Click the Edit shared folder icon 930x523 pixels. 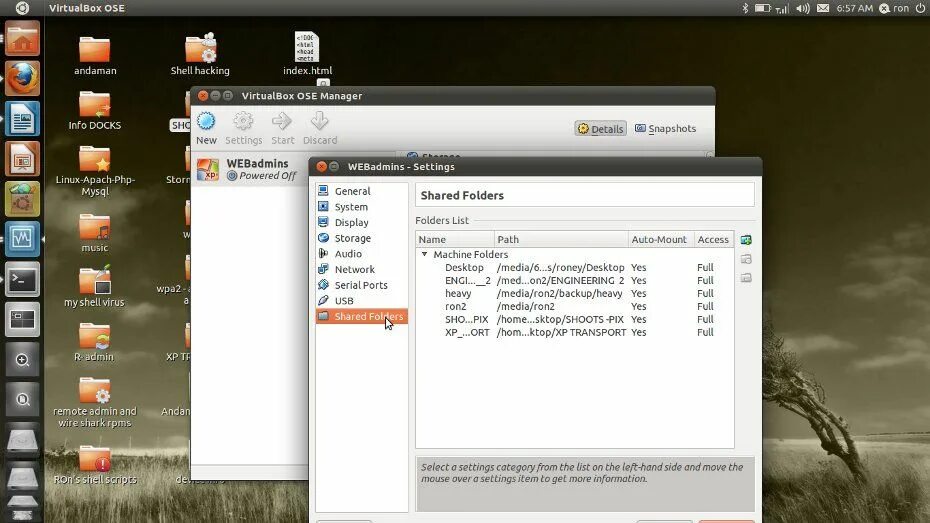[x=746, y=259]
